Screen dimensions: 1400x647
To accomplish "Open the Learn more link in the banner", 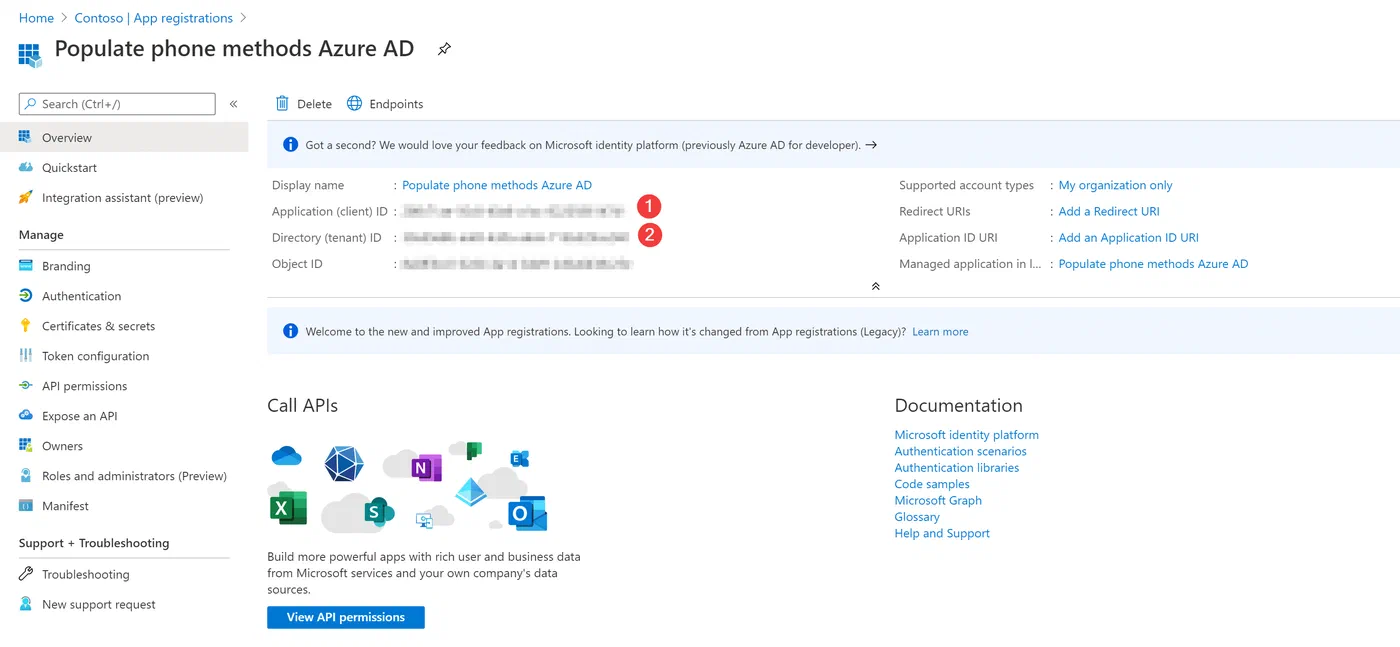I will coord(940,332).
